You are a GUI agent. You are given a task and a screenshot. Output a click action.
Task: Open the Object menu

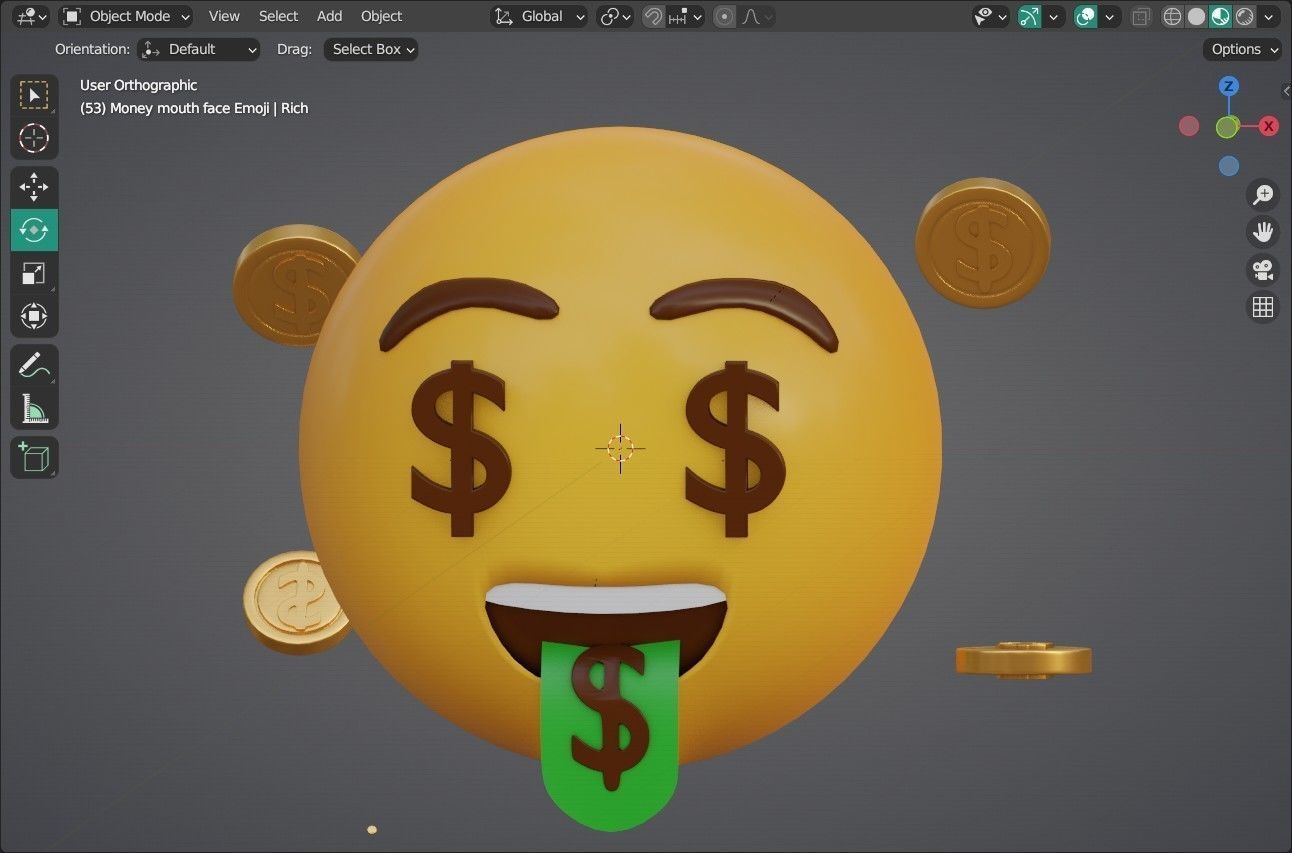click(x=381, y=16)
